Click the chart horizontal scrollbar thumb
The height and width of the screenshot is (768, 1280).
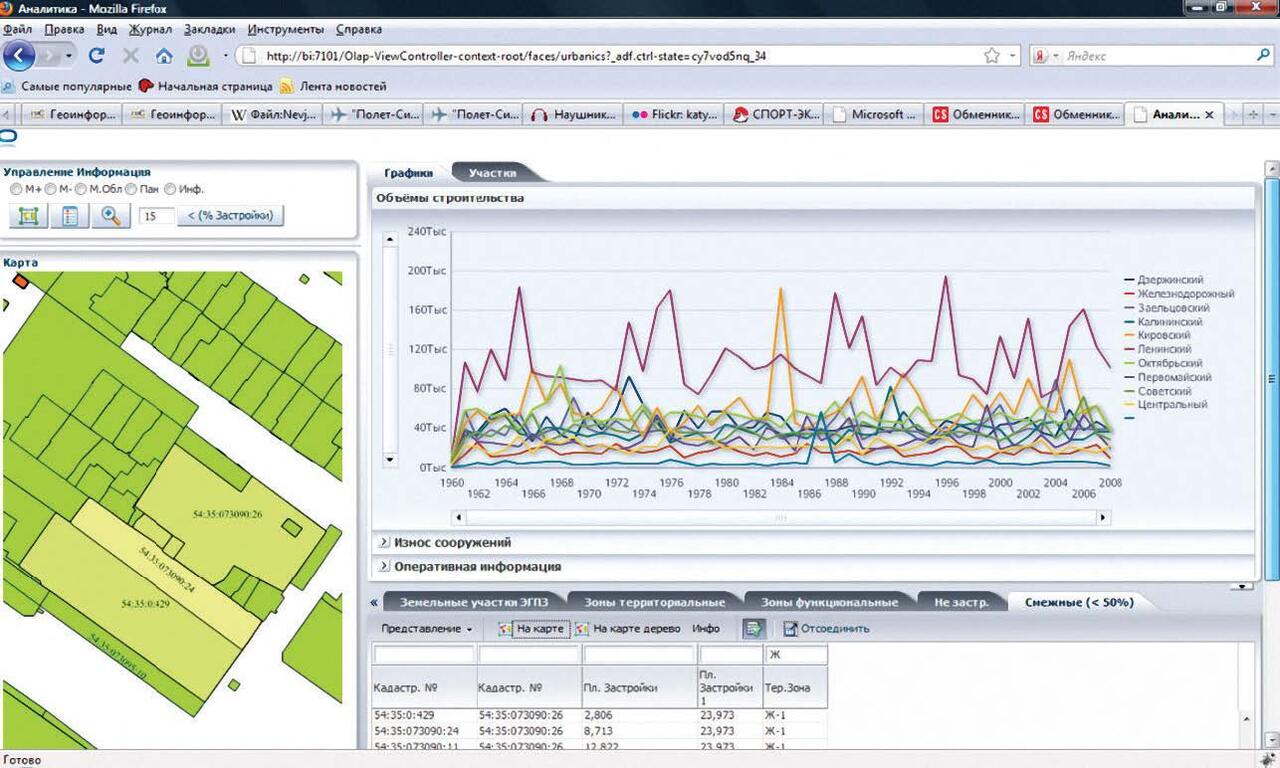coord(780,518)
